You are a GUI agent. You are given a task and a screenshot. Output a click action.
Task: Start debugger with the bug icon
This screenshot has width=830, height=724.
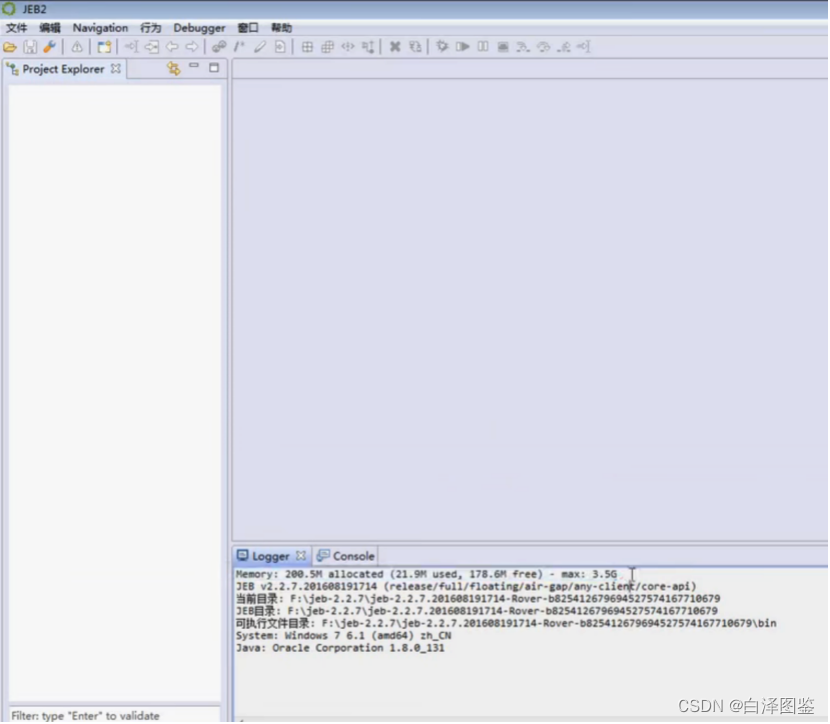442,47
